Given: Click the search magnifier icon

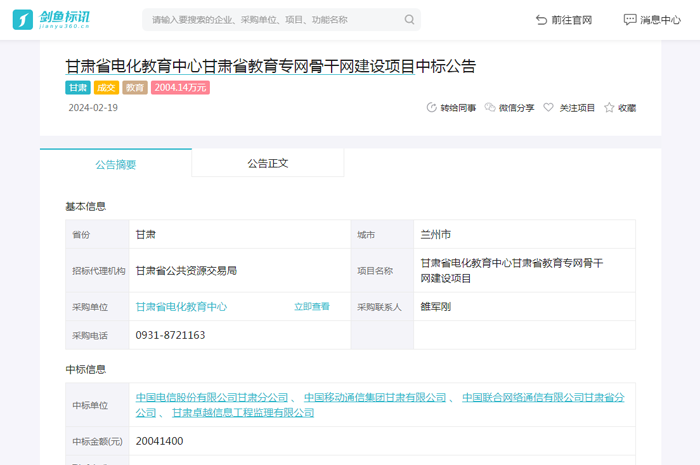Looking at the screenshot, I should [409, 20].
